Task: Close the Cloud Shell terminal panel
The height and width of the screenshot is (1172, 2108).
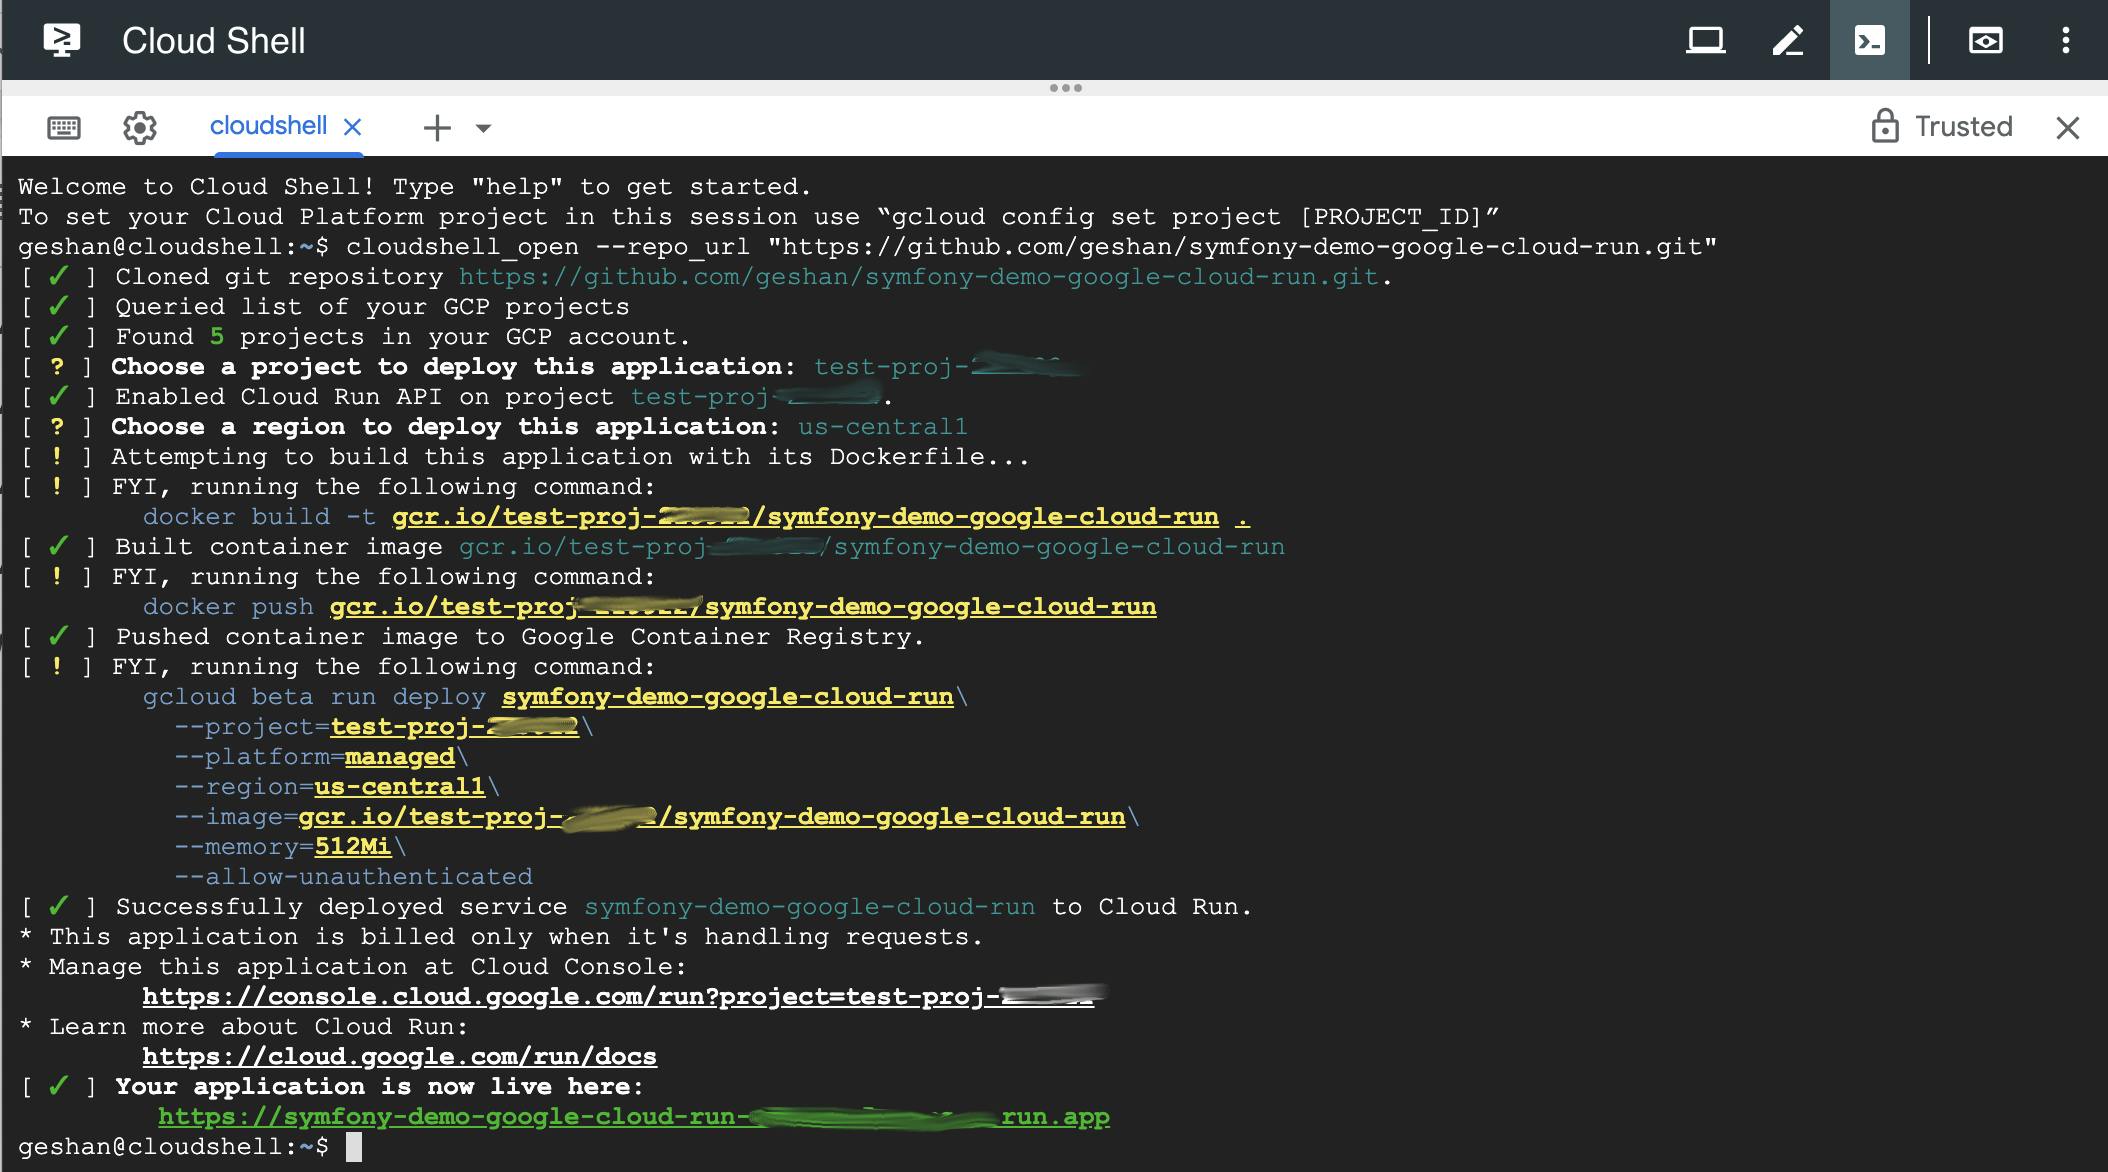Action: (x=2067, y=127)
